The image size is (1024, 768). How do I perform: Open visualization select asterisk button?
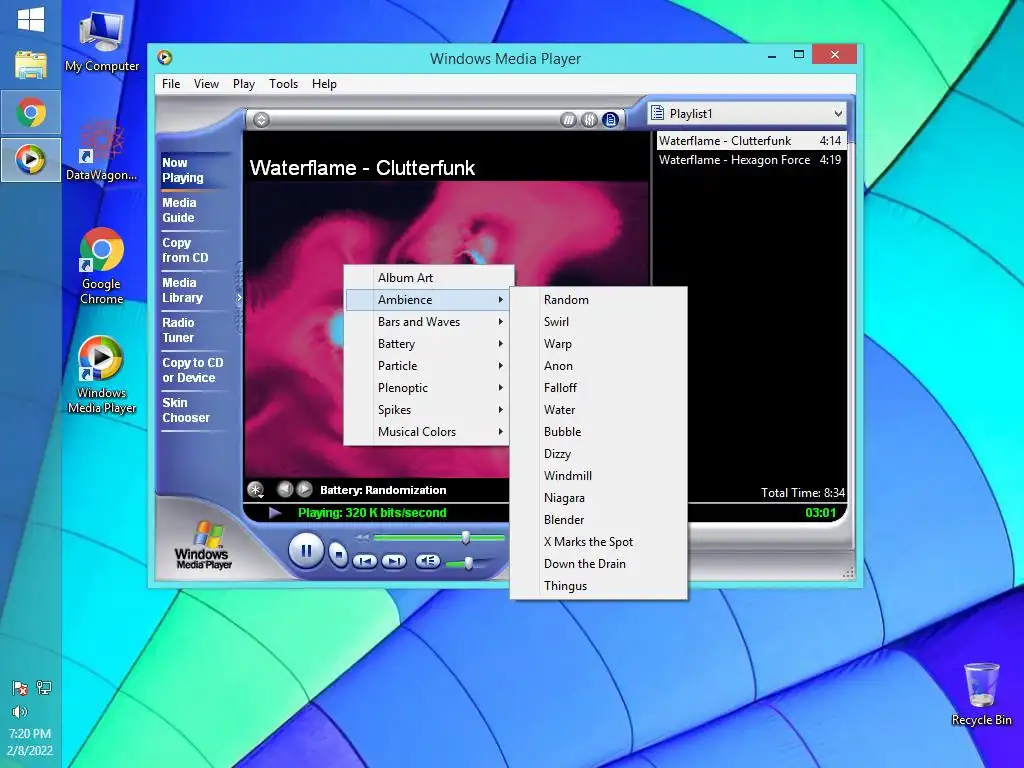[255, 489]
